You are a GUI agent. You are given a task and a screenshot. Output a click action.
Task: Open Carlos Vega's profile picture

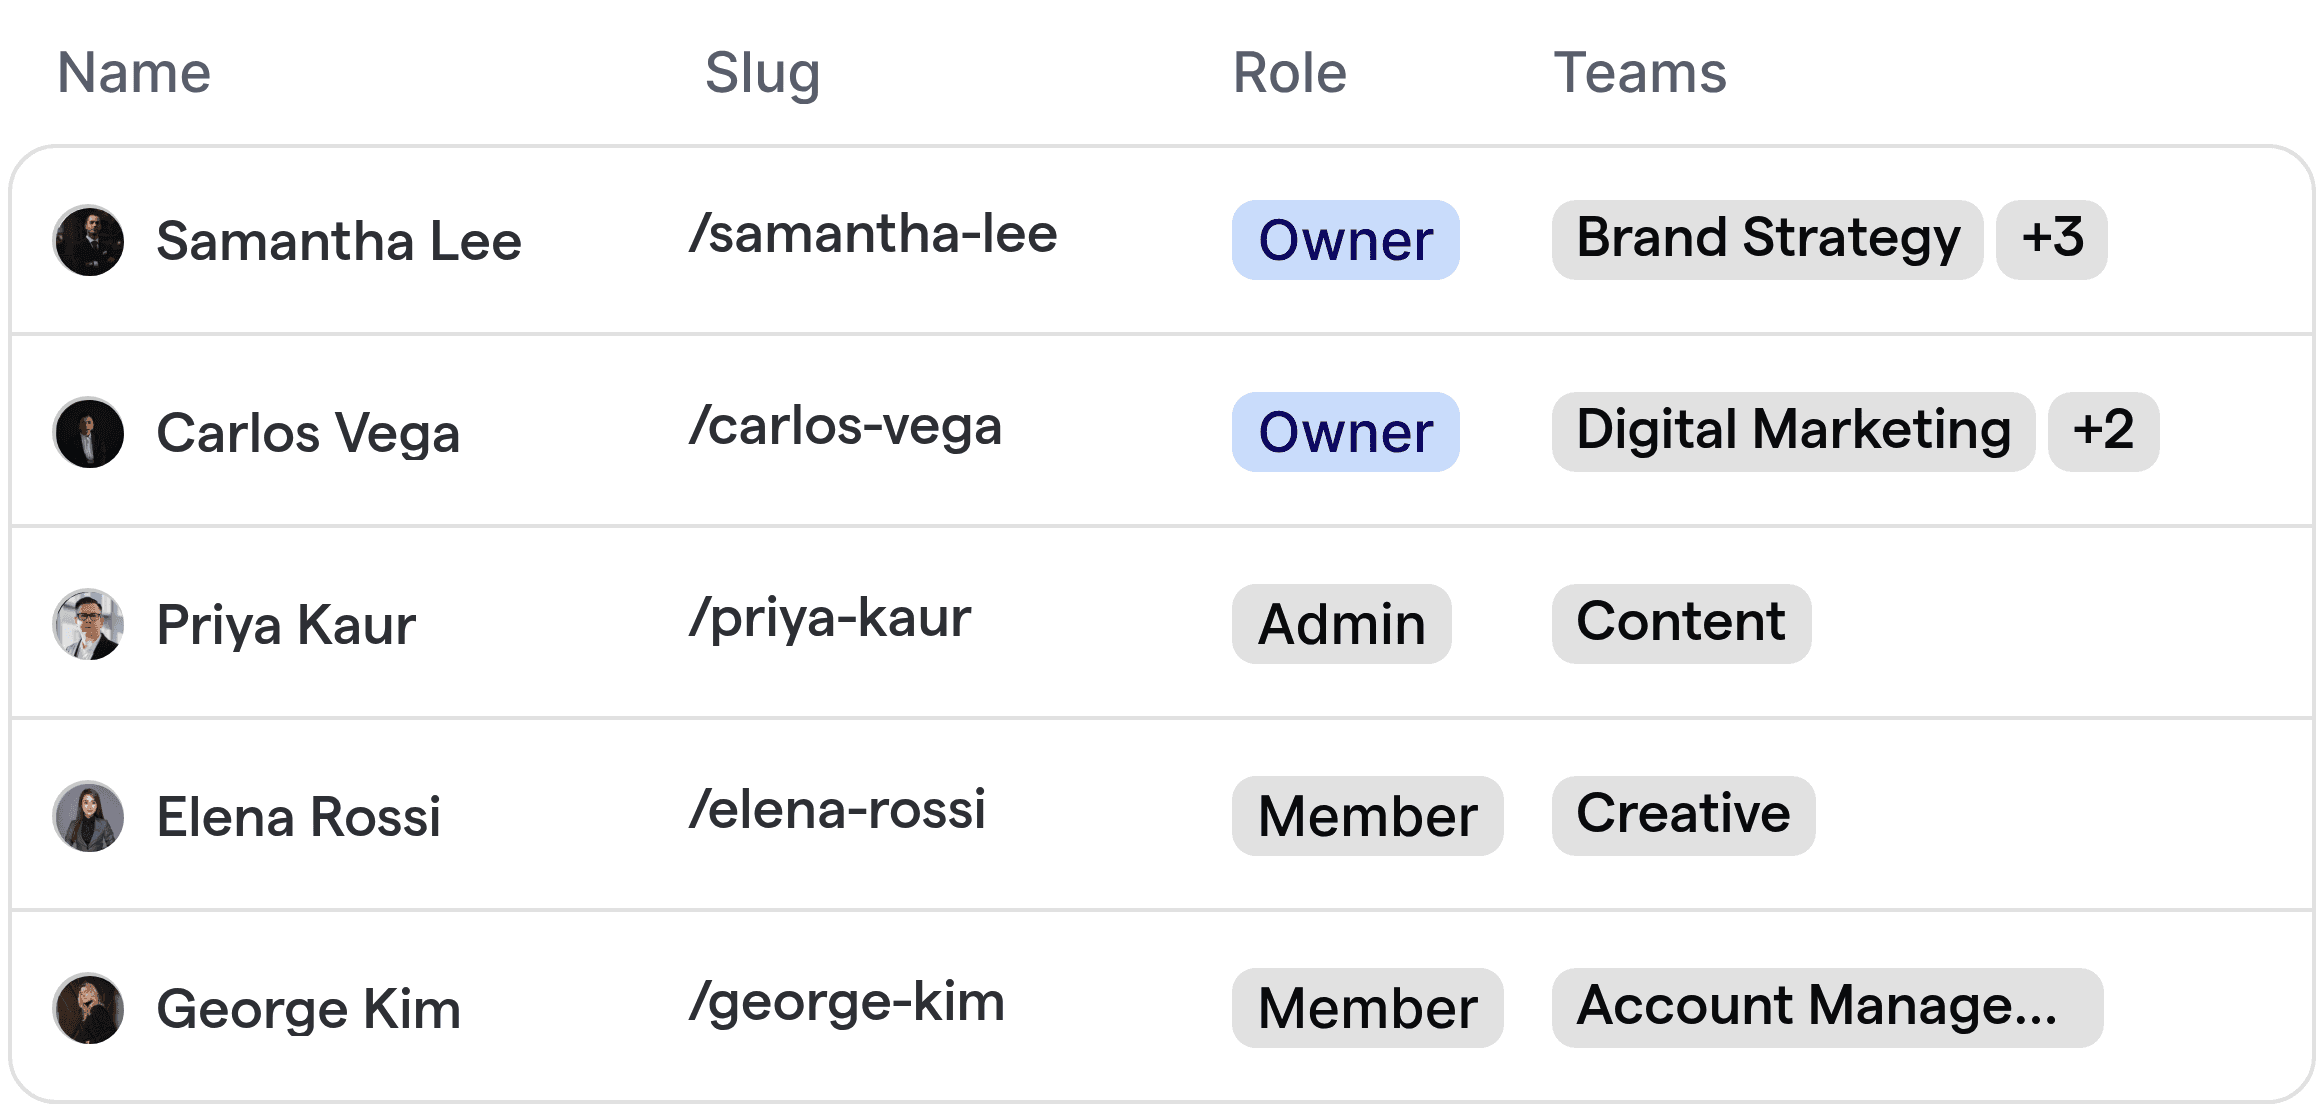(x=88, y=432)
